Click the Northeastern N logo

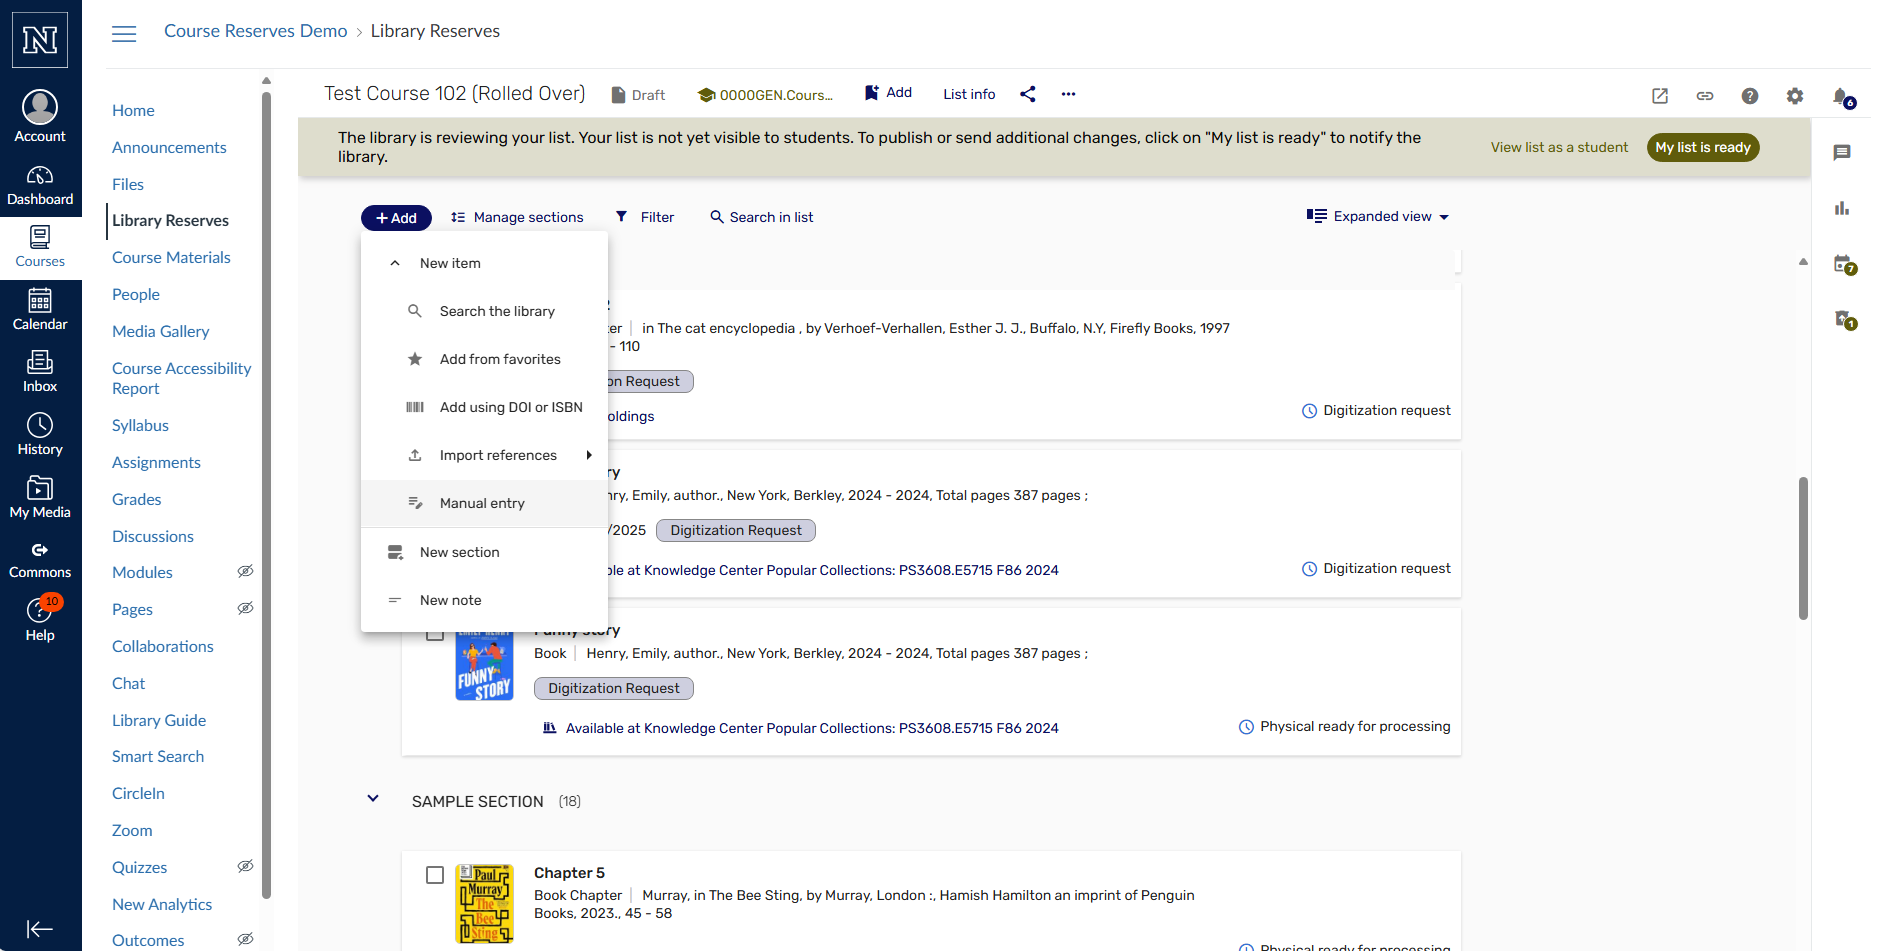coord(40,40)
